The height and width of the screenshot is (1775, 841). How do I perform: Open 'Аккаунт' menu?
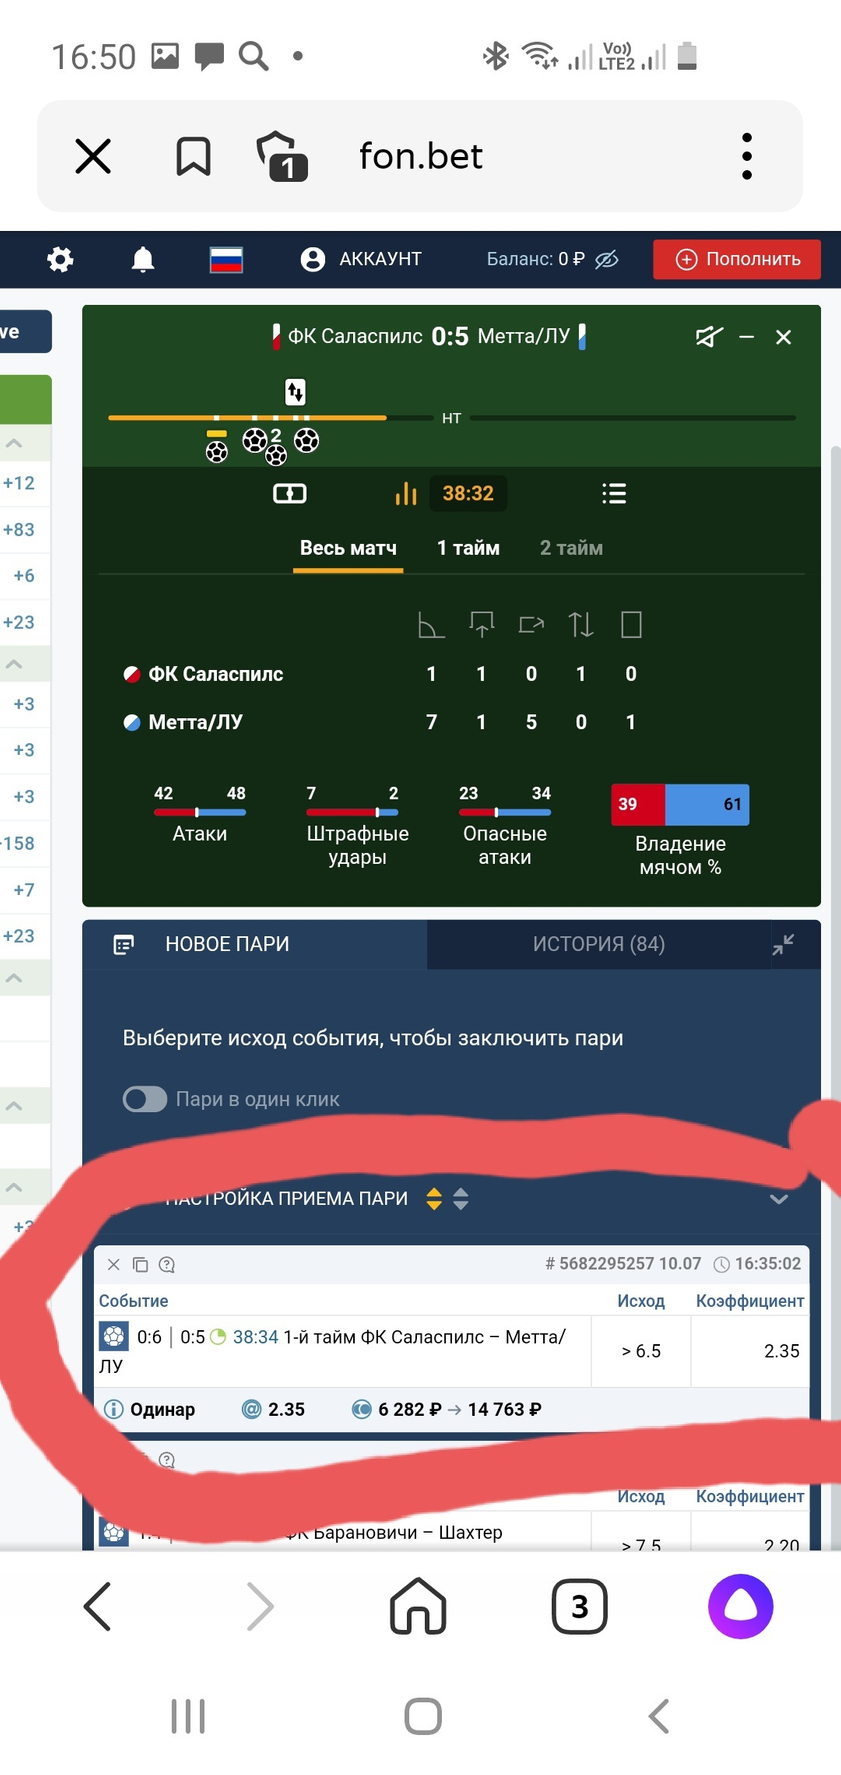pyautogui.click(x=361, y=259)
